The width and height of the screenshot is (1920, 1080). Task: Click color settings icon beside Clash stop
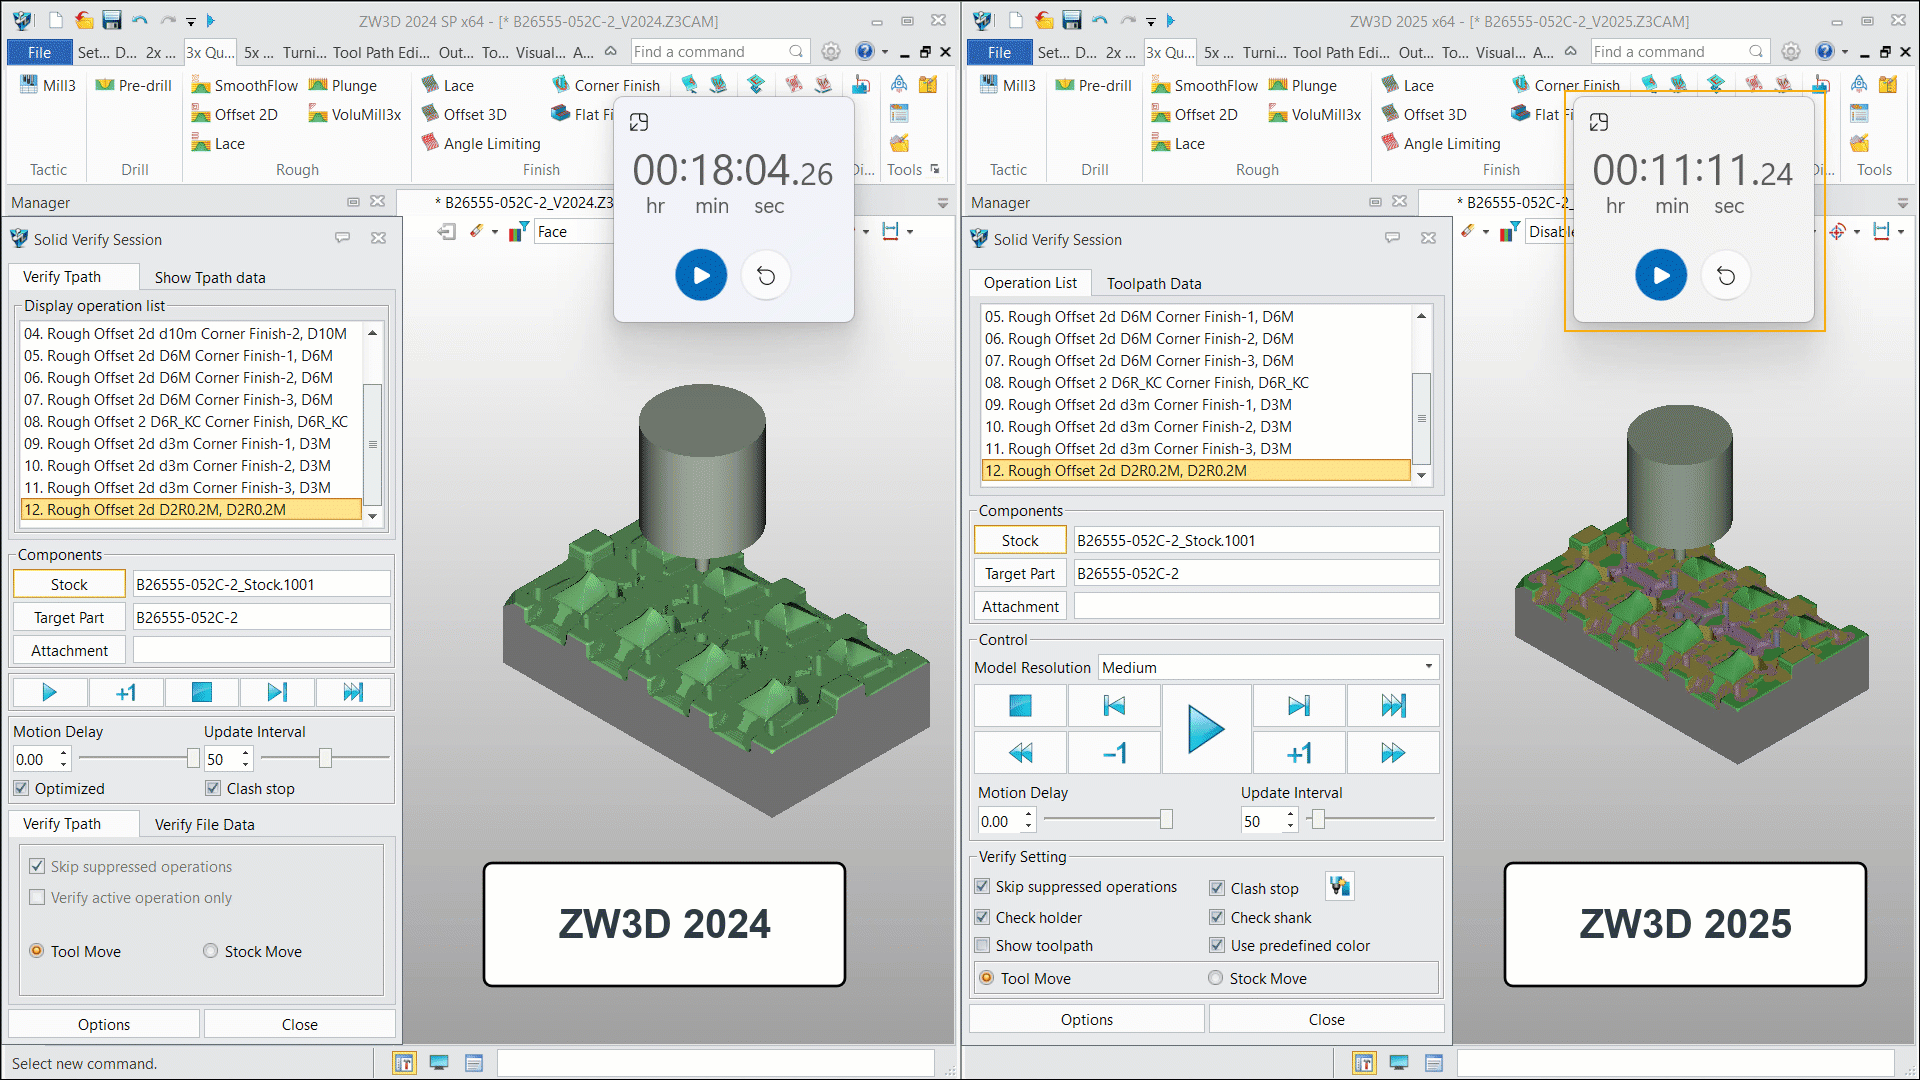[x=1340, y=886]
